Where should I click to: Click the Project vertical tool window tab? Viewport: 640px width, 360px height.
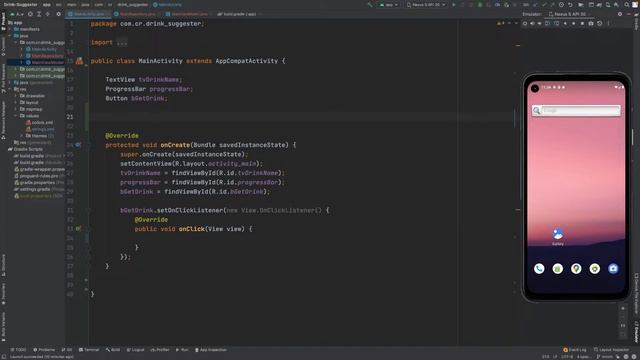coord(3,22)
